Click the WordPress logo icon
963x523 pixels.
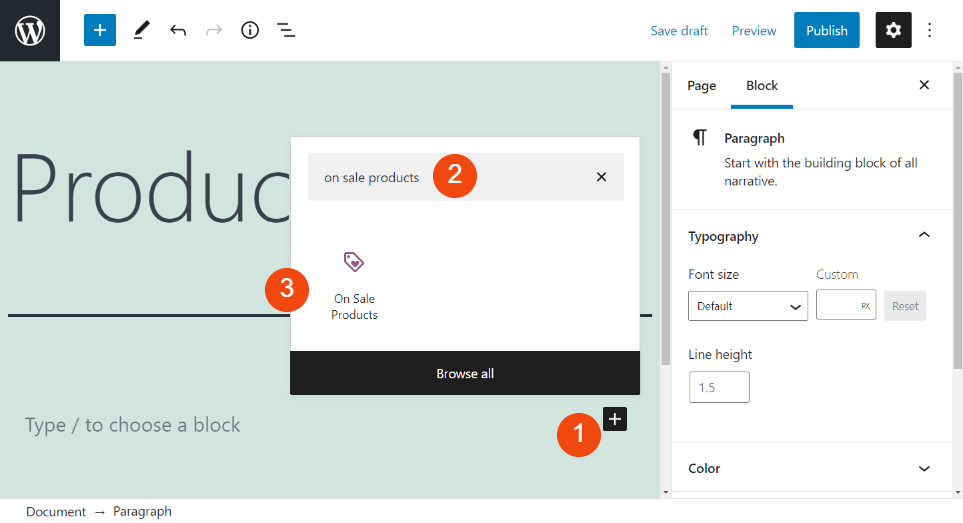(30, 30)
